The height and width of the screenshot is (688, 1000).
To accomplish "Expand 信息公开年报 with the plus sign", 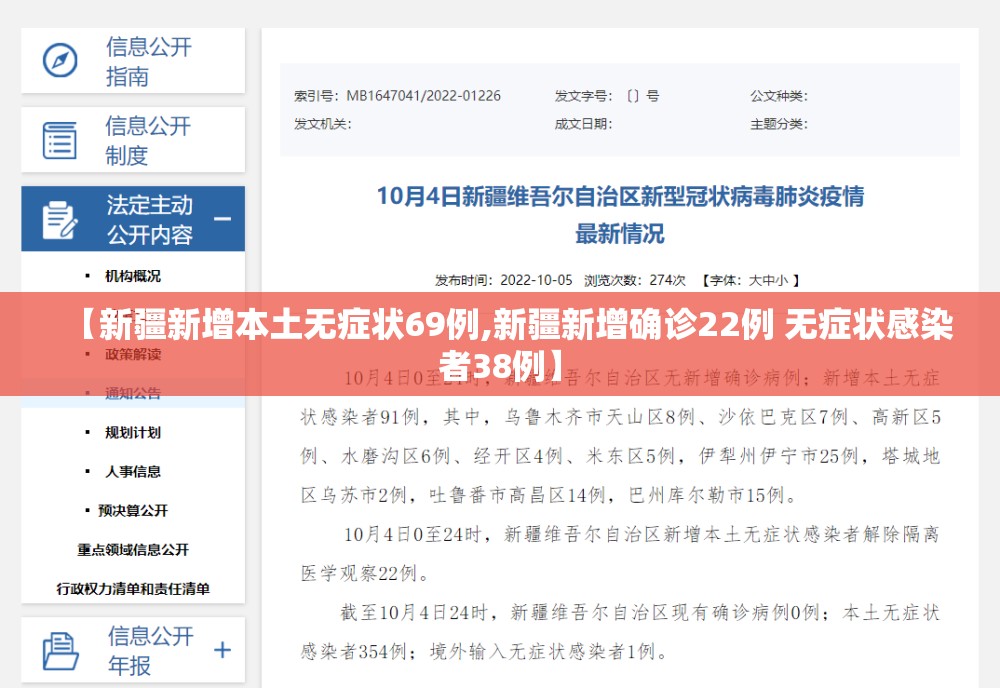I will (222, 650).
